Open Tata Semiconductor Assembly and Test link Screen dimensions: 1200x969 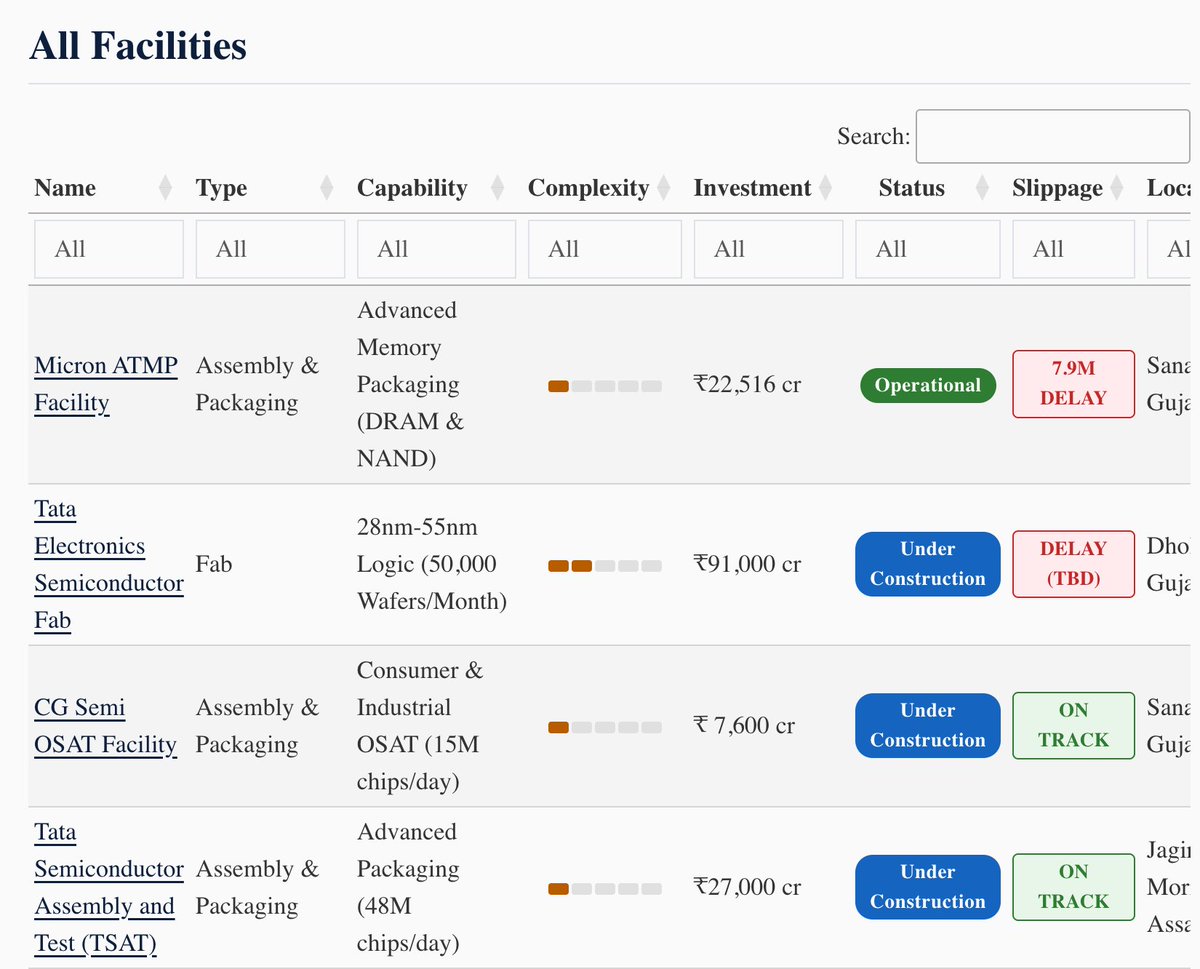tap(109, 888)
